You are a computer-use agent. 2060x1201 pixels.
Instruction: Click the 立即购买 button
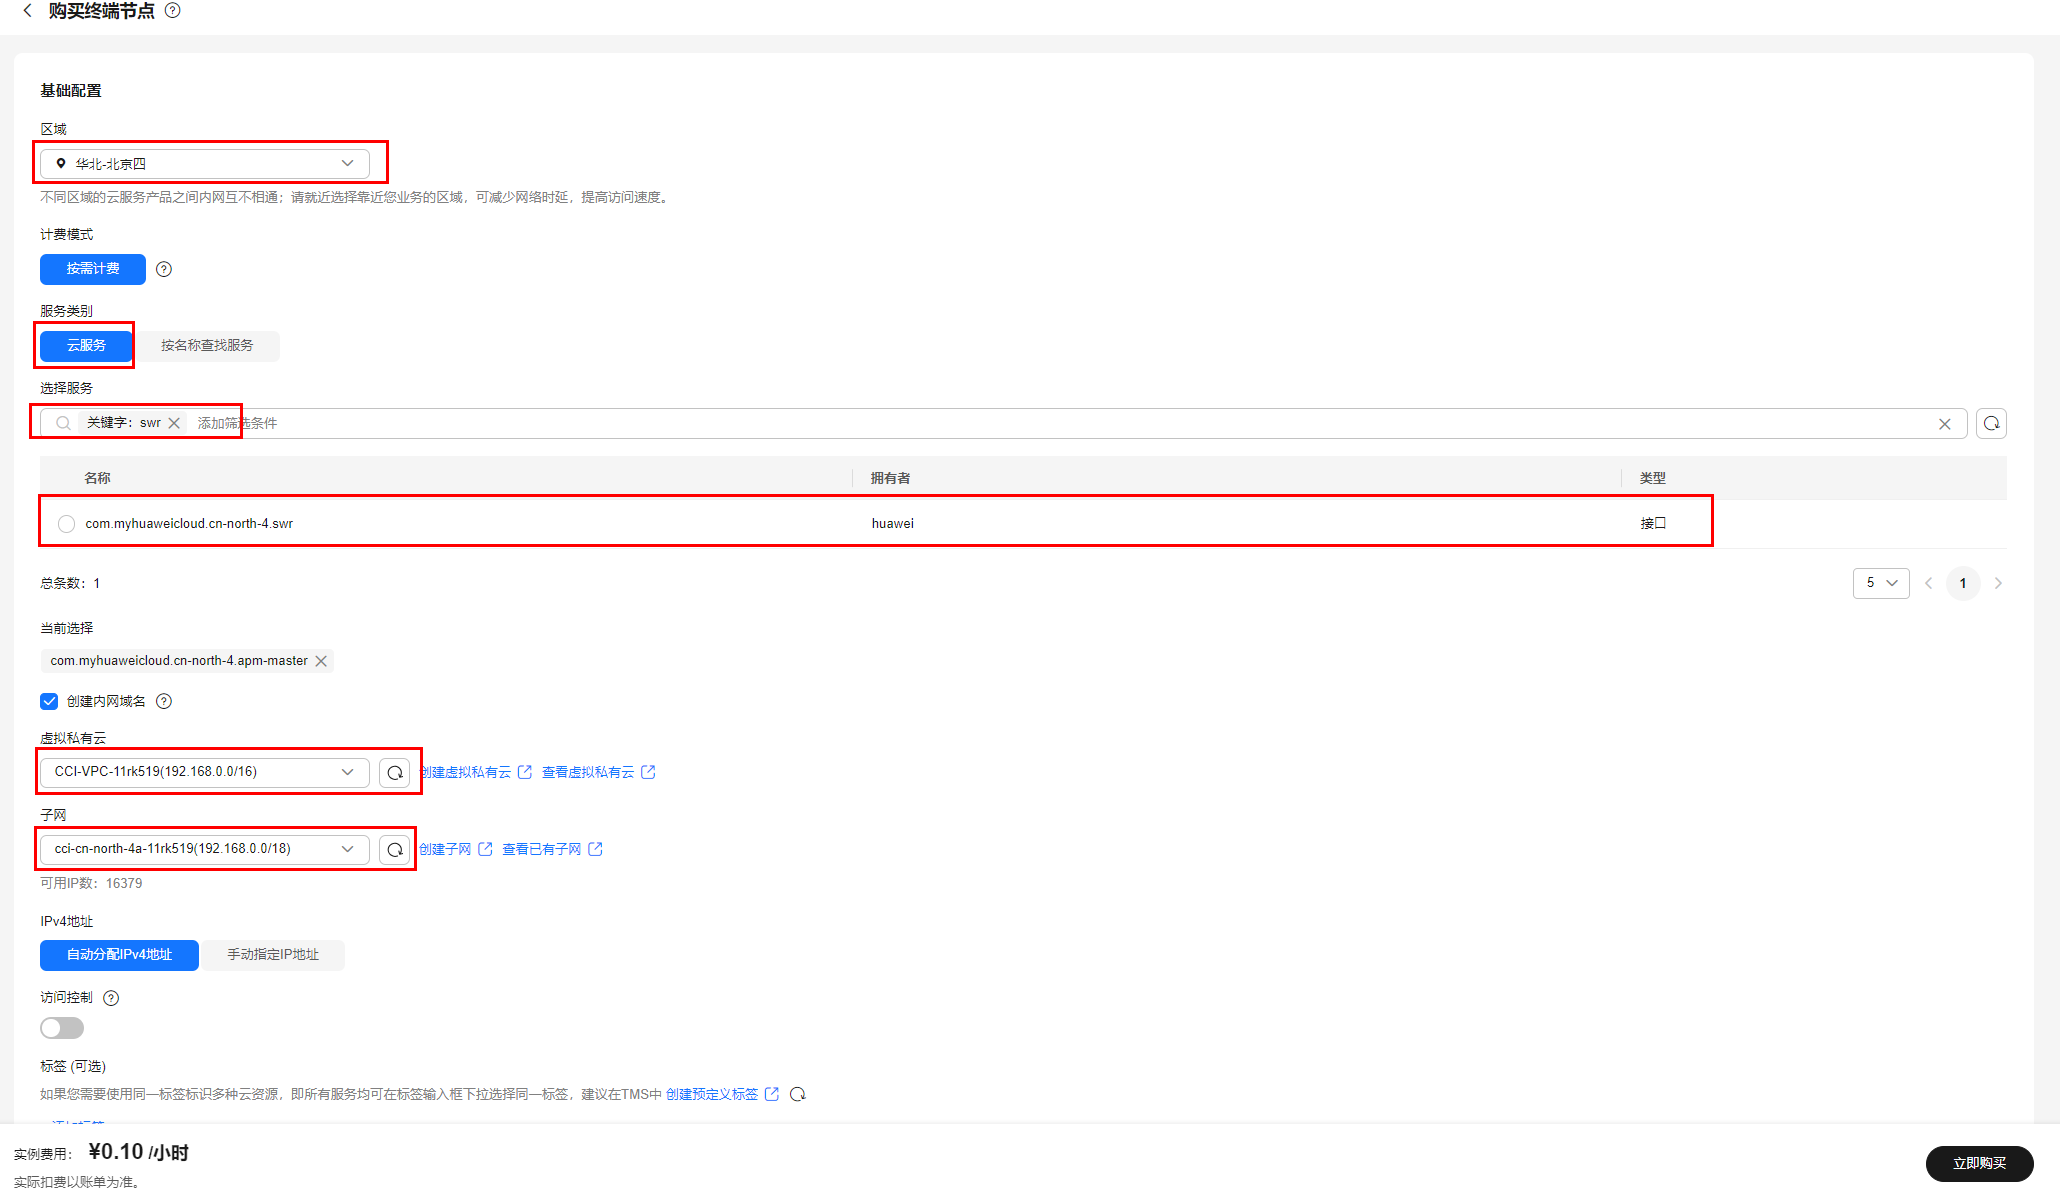pyautogui.click(x=1979, y=1163)
